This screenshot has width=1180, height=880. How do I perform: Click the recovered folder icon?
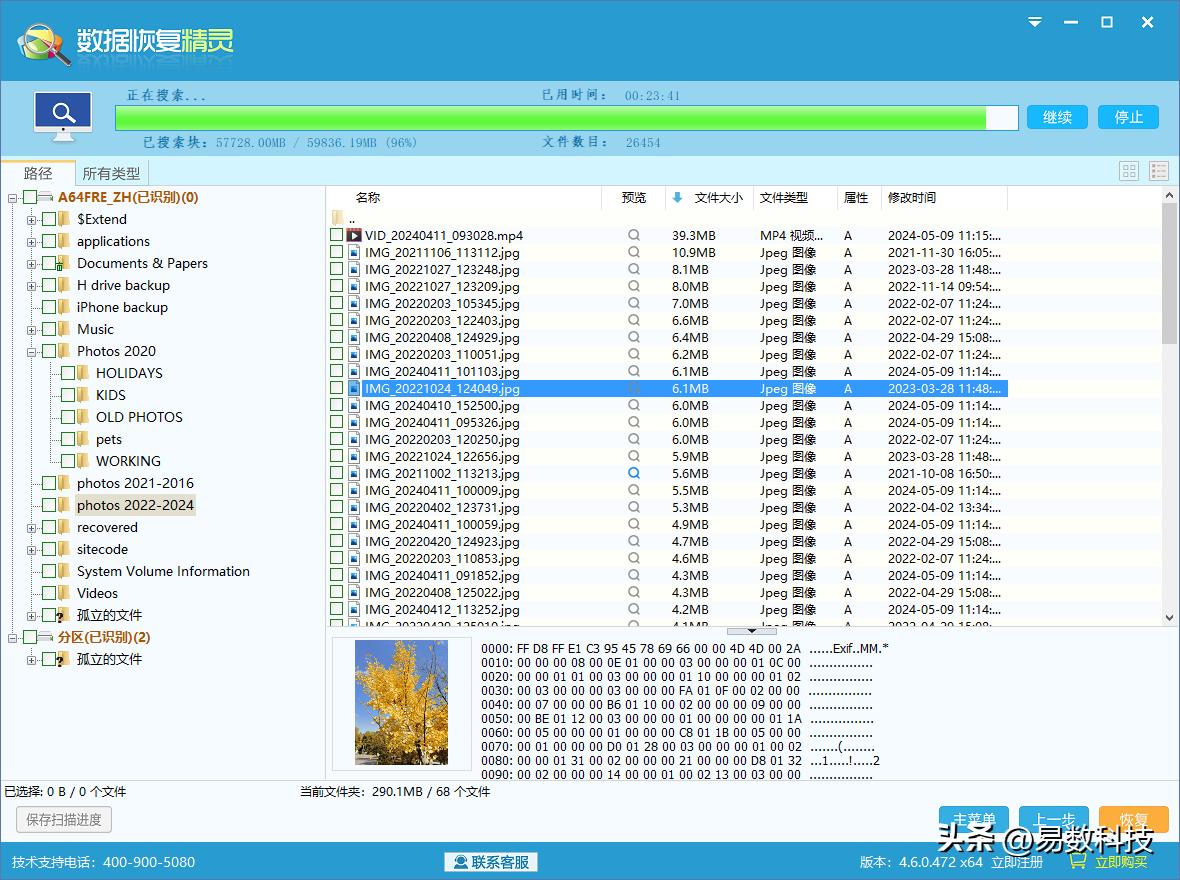coord(64,527)
